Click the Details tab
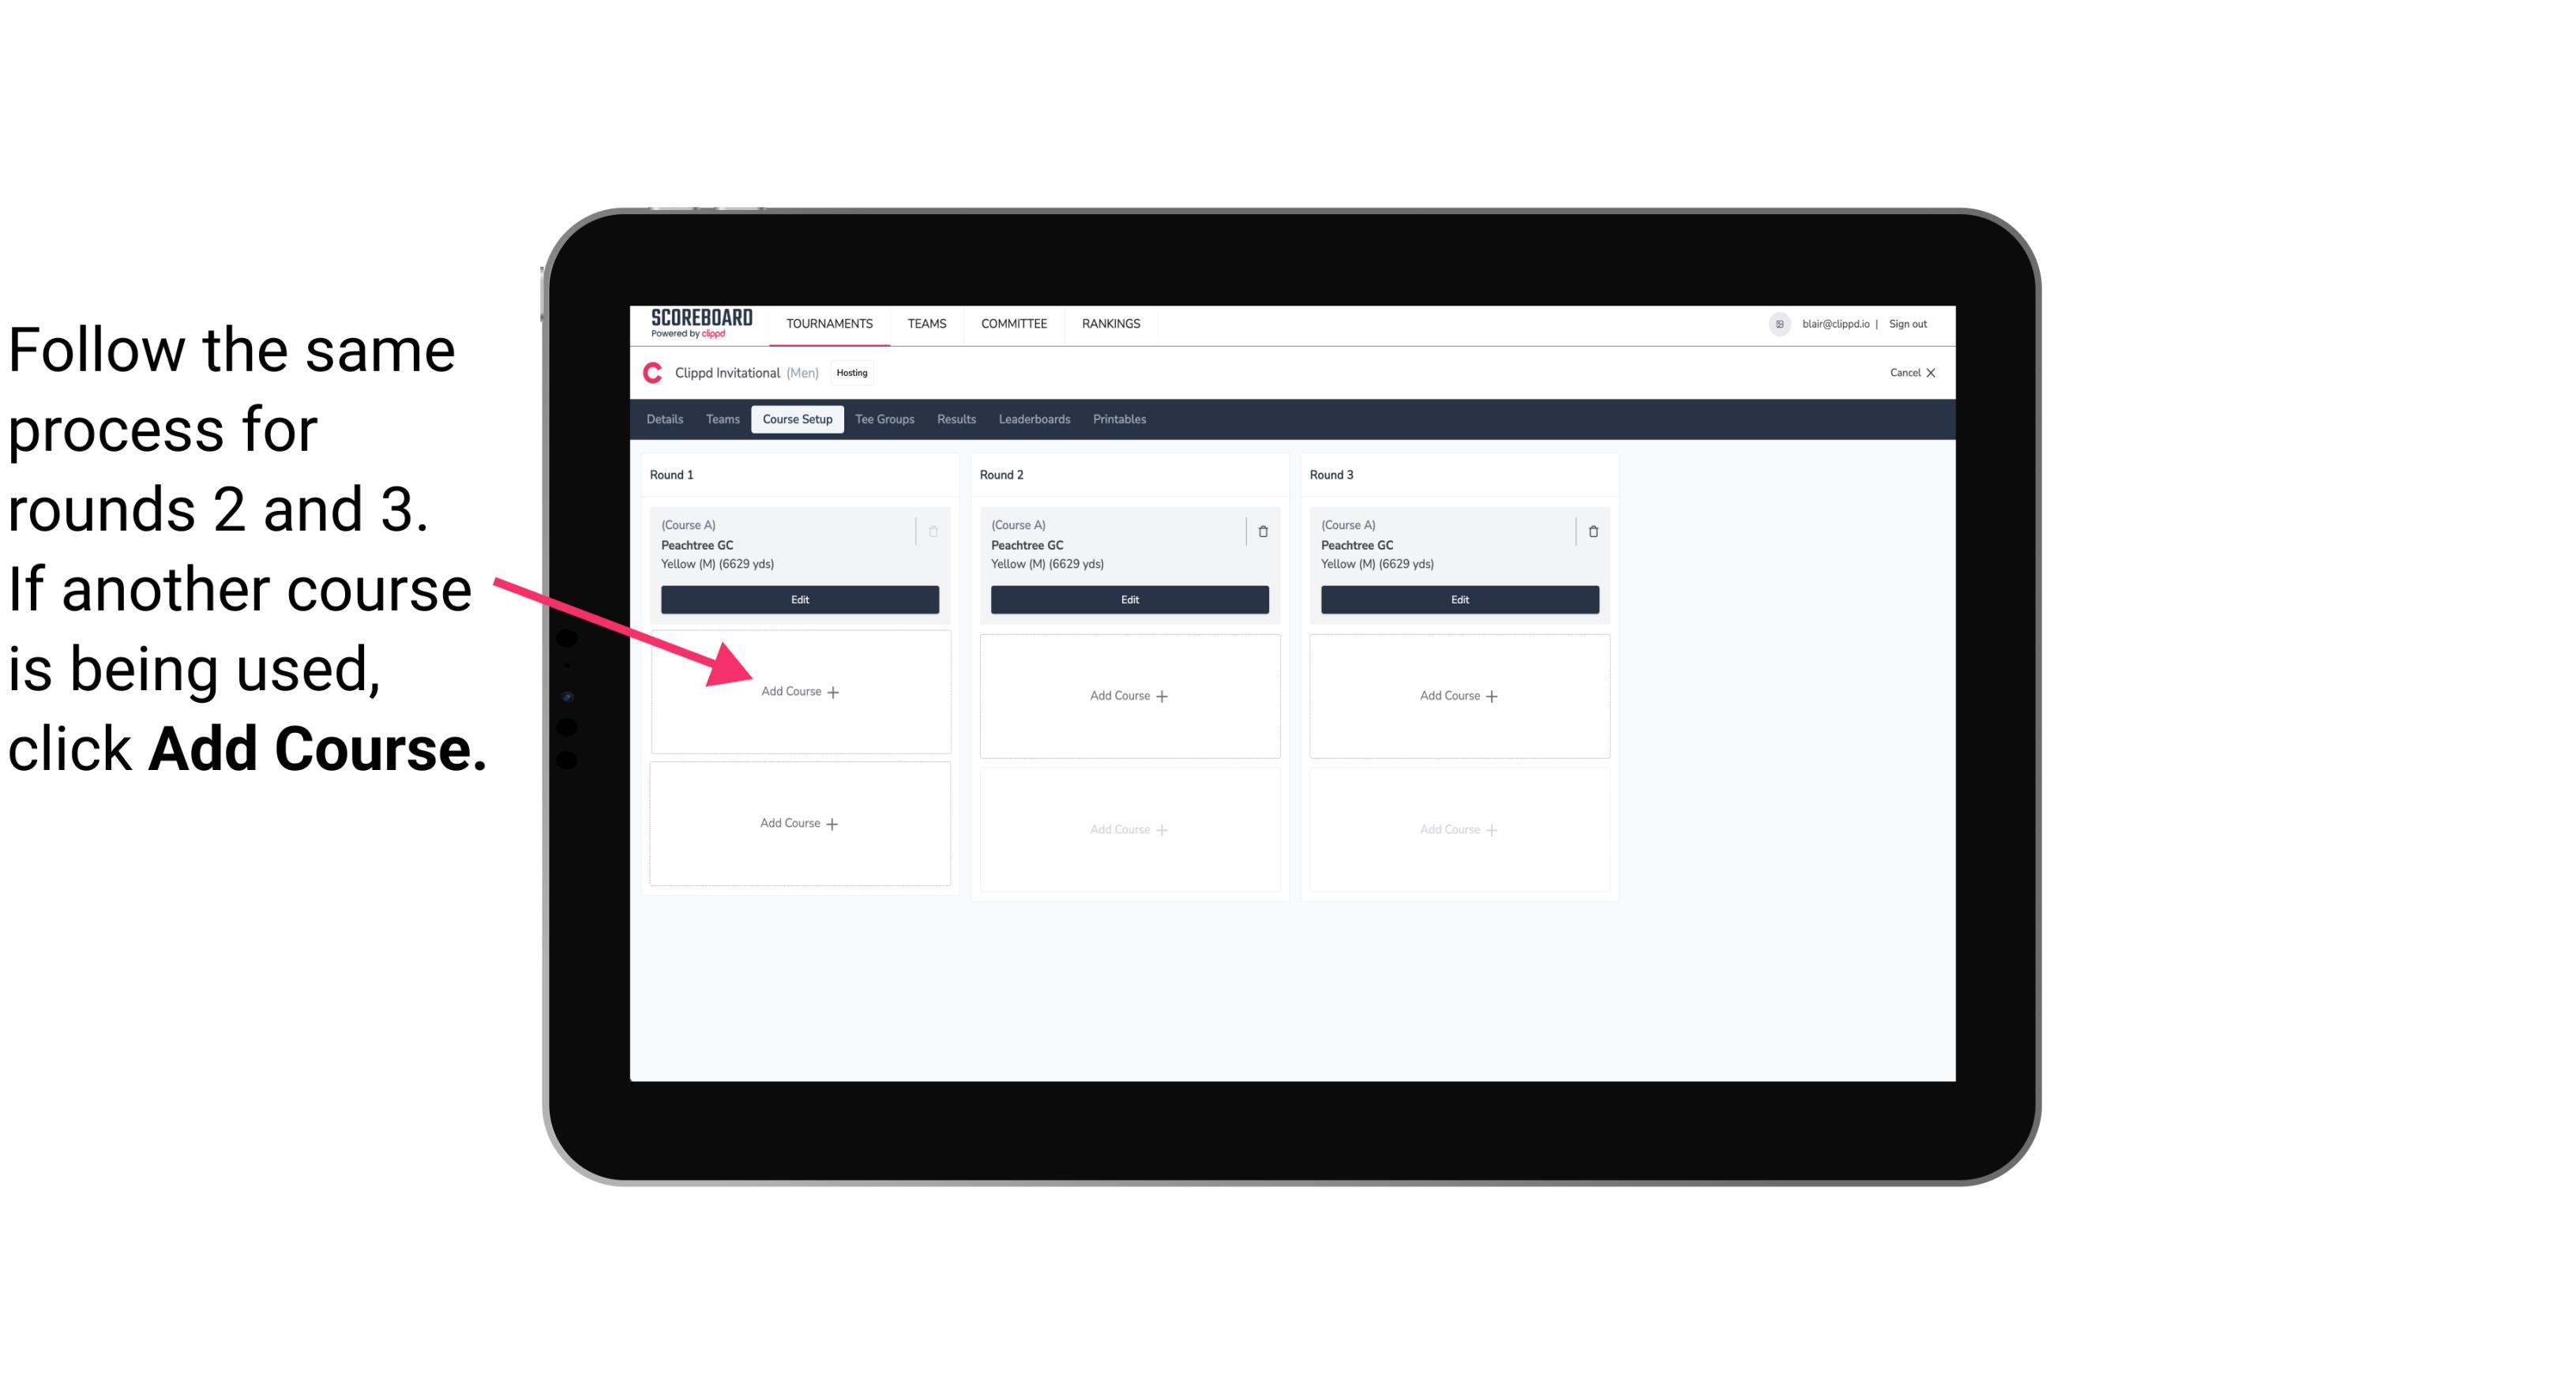 point(667,420)
